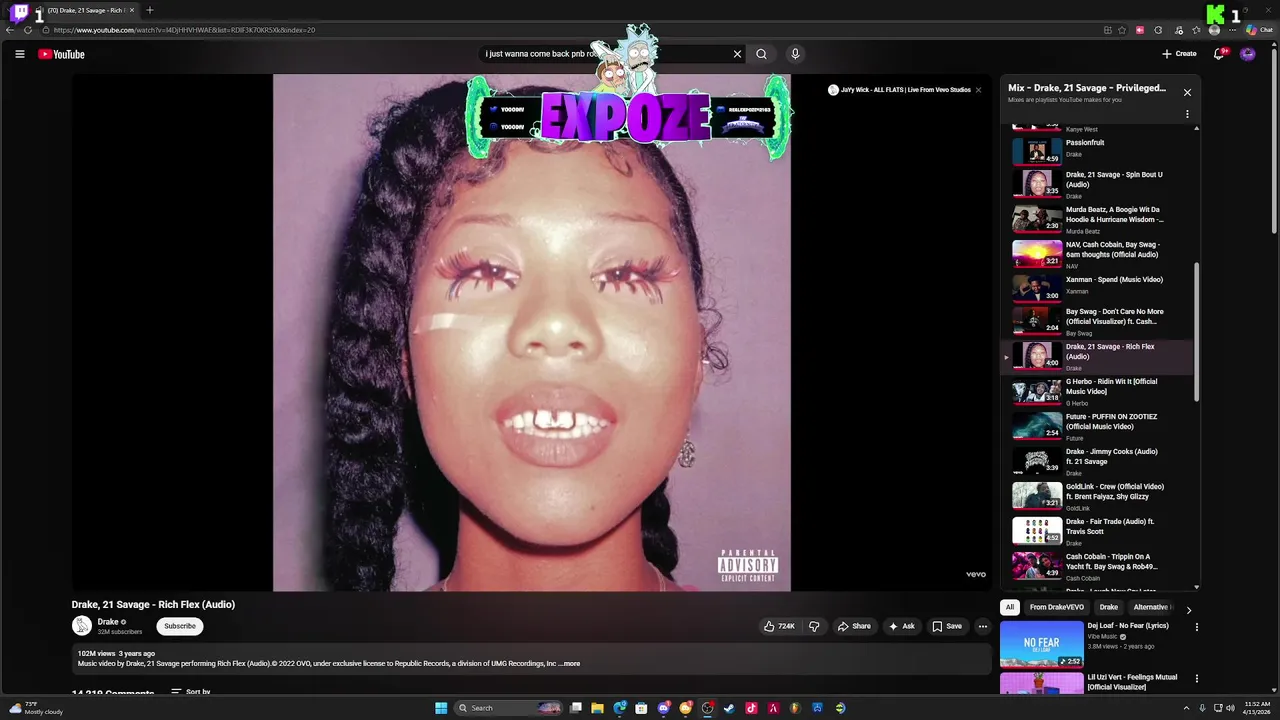Viewport: 1280px width, 720px height.
Task: Open a new browser tab
Action: [150, 10]
